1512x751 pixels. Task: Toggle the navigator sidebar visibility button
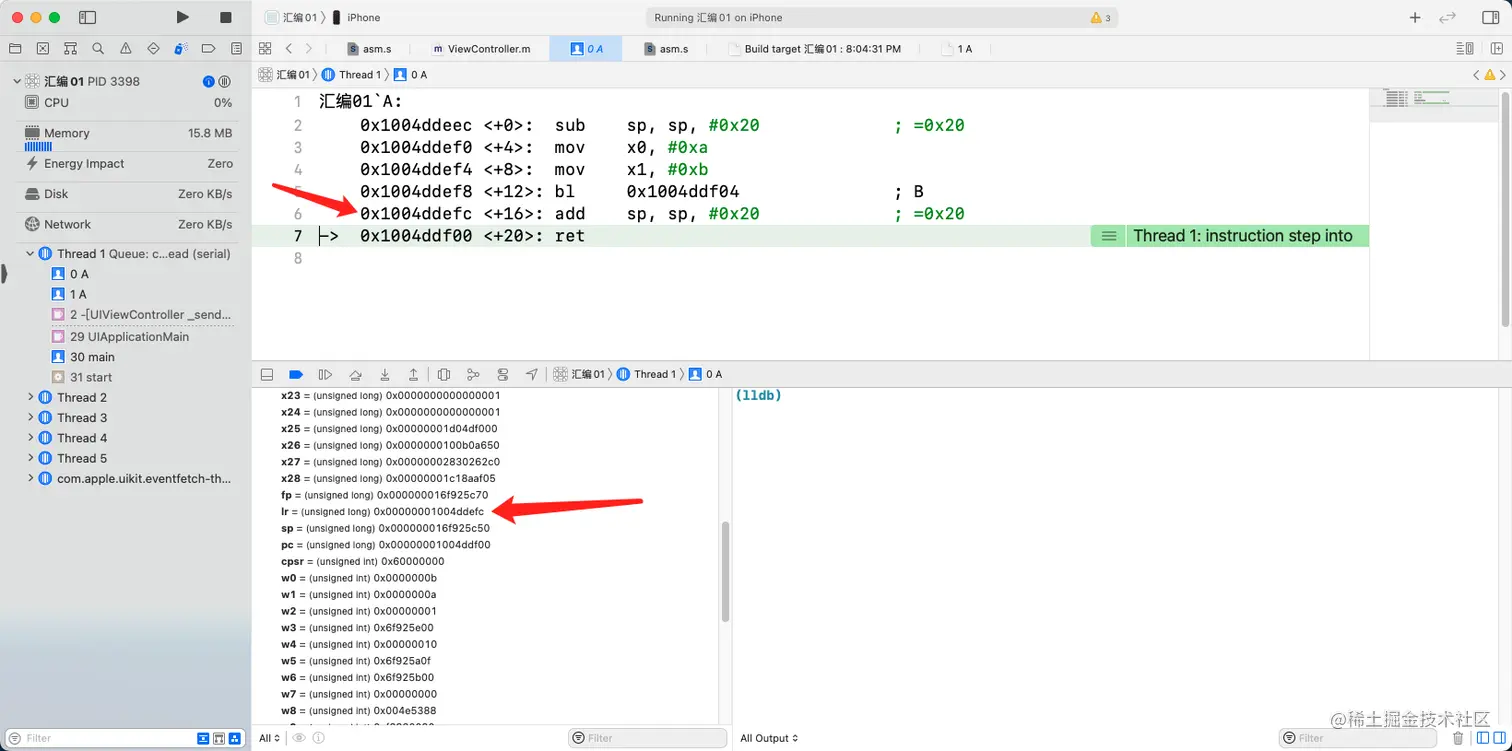[x=87, y=17]
